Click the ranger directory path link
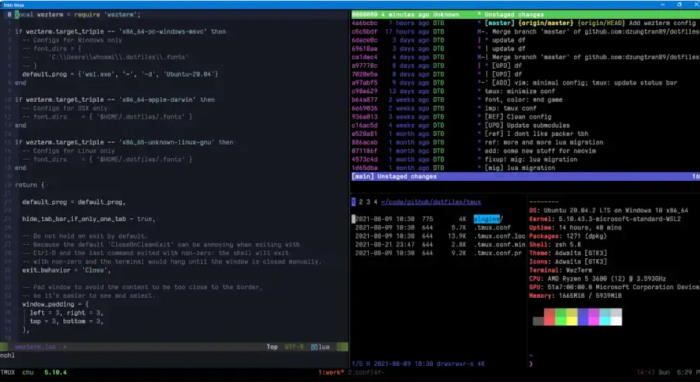The height and width of the screenshot is (382, 700). [x=431, y=202]
